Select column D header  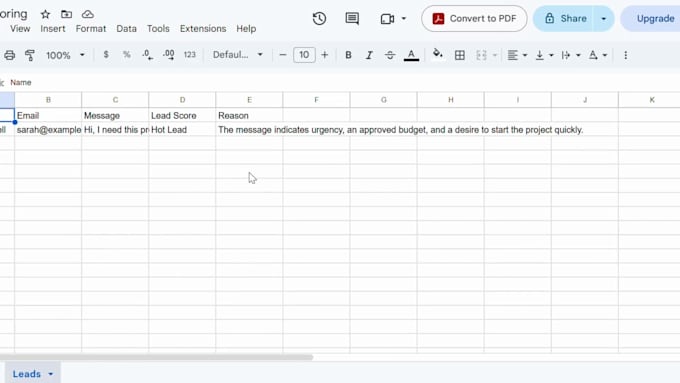182,100
